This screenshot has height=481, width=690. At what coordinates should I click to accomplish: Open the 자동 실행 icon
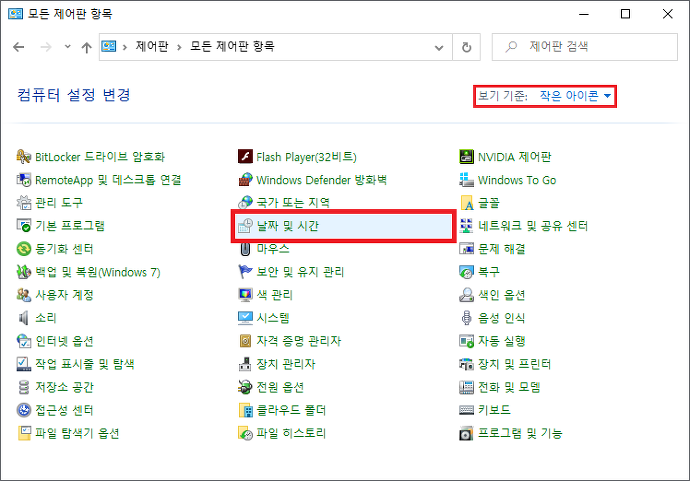tap(466, 341)
